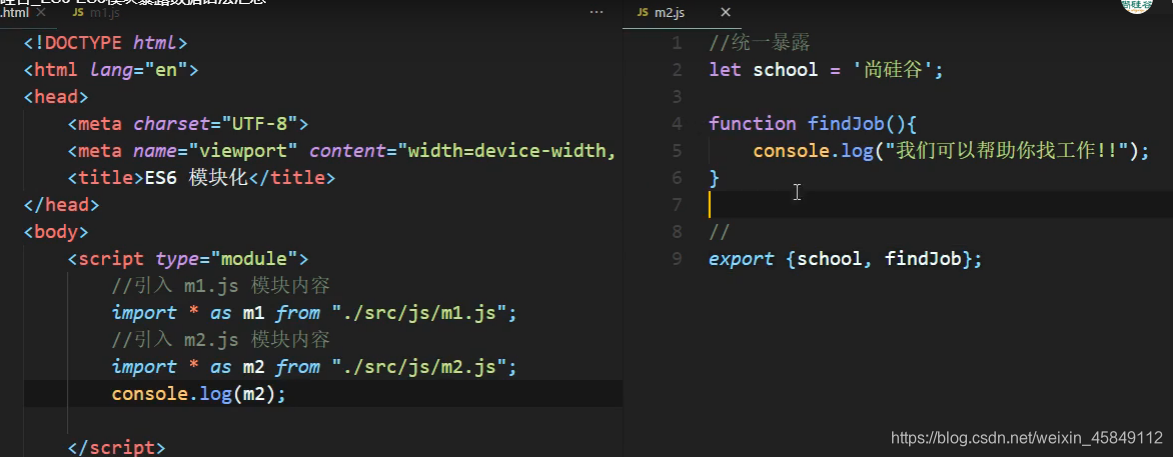Click the "export {school, findJob};" line

point(845,259)
